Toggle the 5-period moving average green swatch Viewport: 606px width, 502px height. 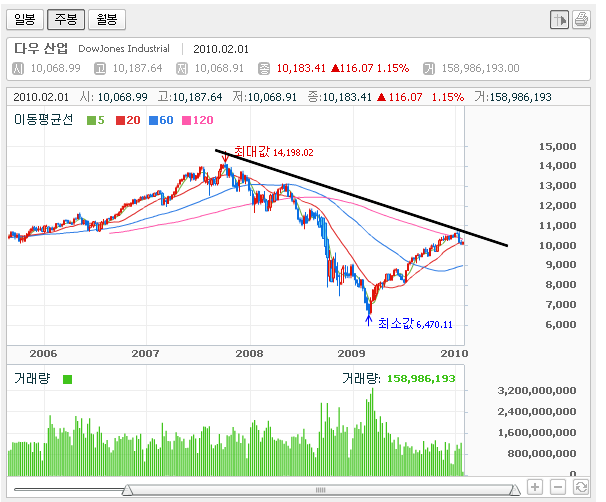(x=91, y=121)
